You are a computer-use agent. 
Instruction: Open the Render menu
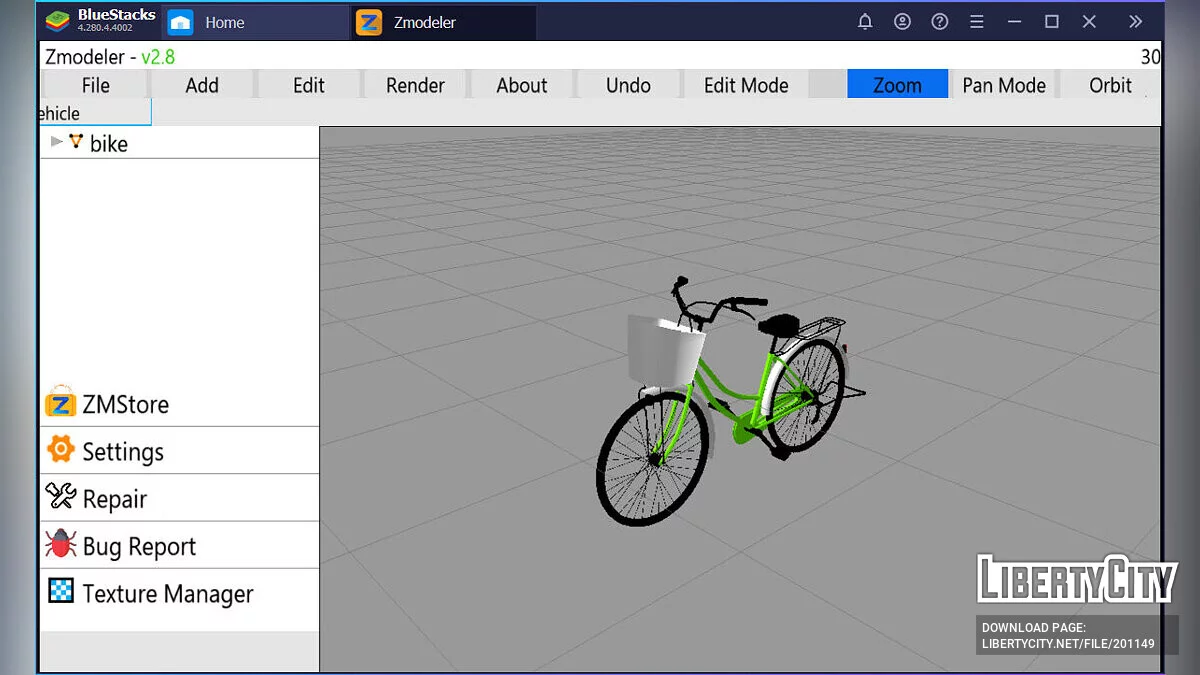[x=414, y=85]
